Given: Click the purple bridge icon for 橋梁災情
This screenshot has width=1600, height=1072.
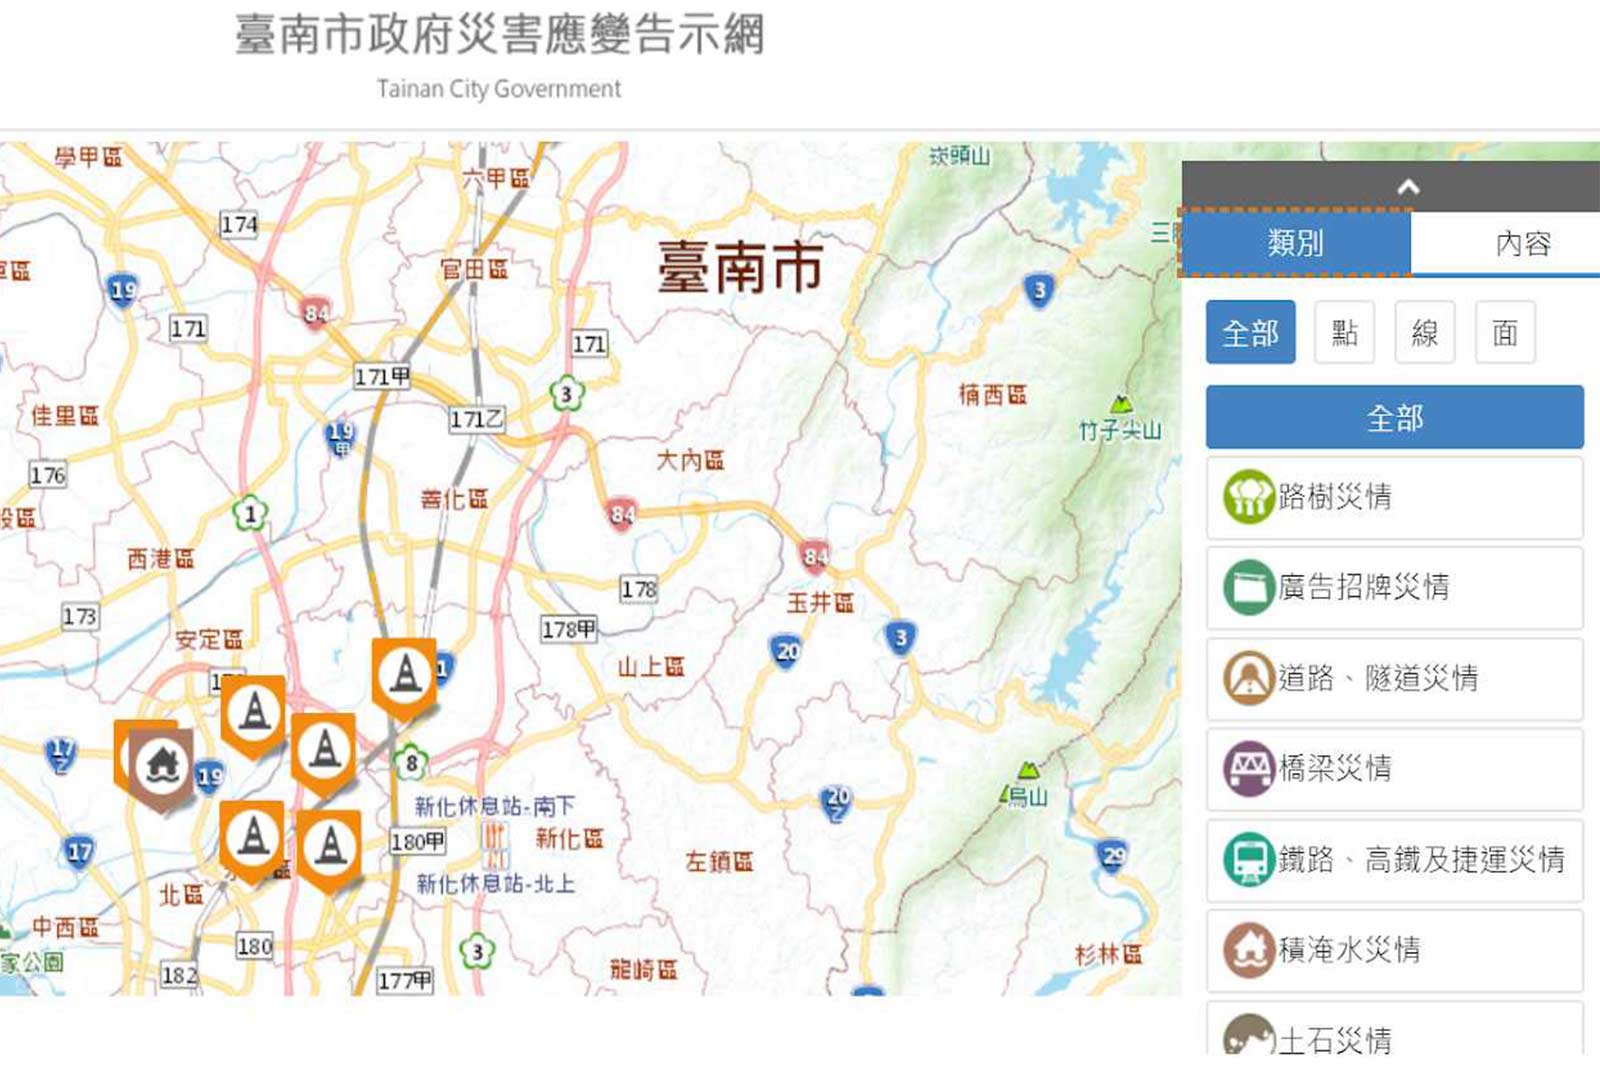Looking at the screenshot, I should pyautogui.click(x=1249, y=768).
